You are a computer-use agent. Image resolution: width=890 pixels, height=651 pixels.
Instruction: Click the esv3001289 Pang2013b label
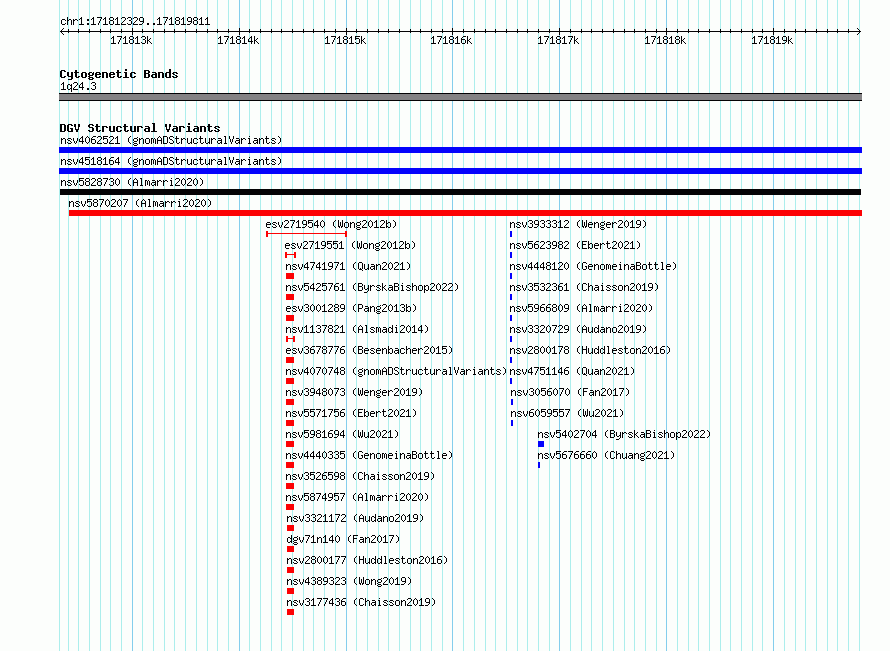[x=351, y=308]
